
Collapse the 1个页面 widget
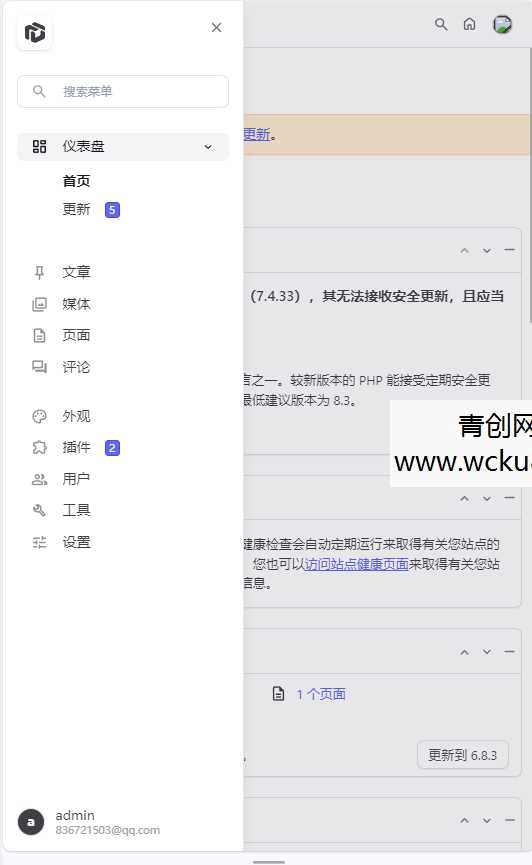pyautogui.click(x=509, y=652)
